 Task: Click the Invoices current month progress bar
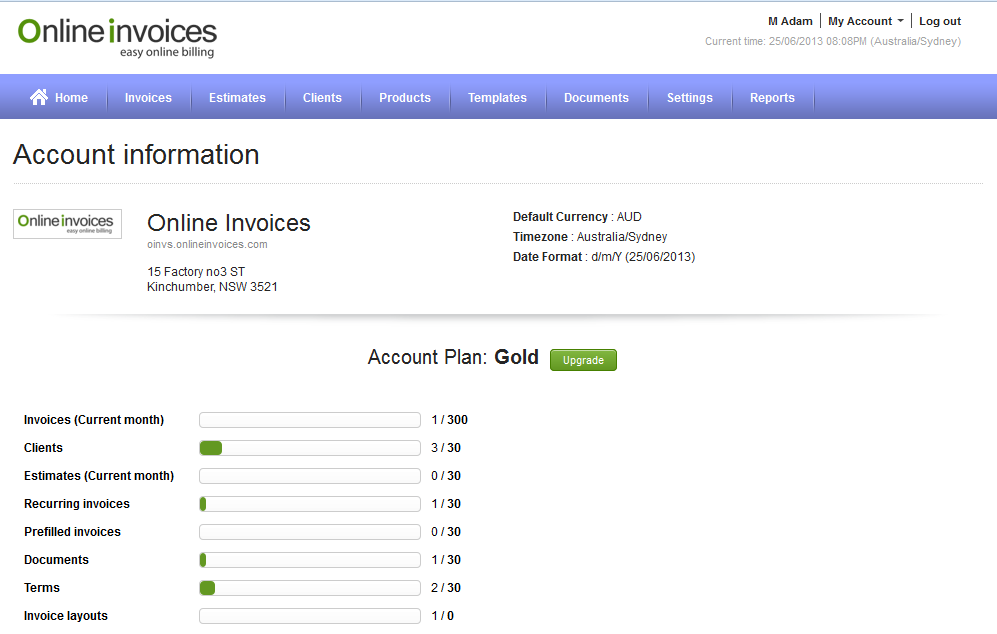click(x=310, y=420)
